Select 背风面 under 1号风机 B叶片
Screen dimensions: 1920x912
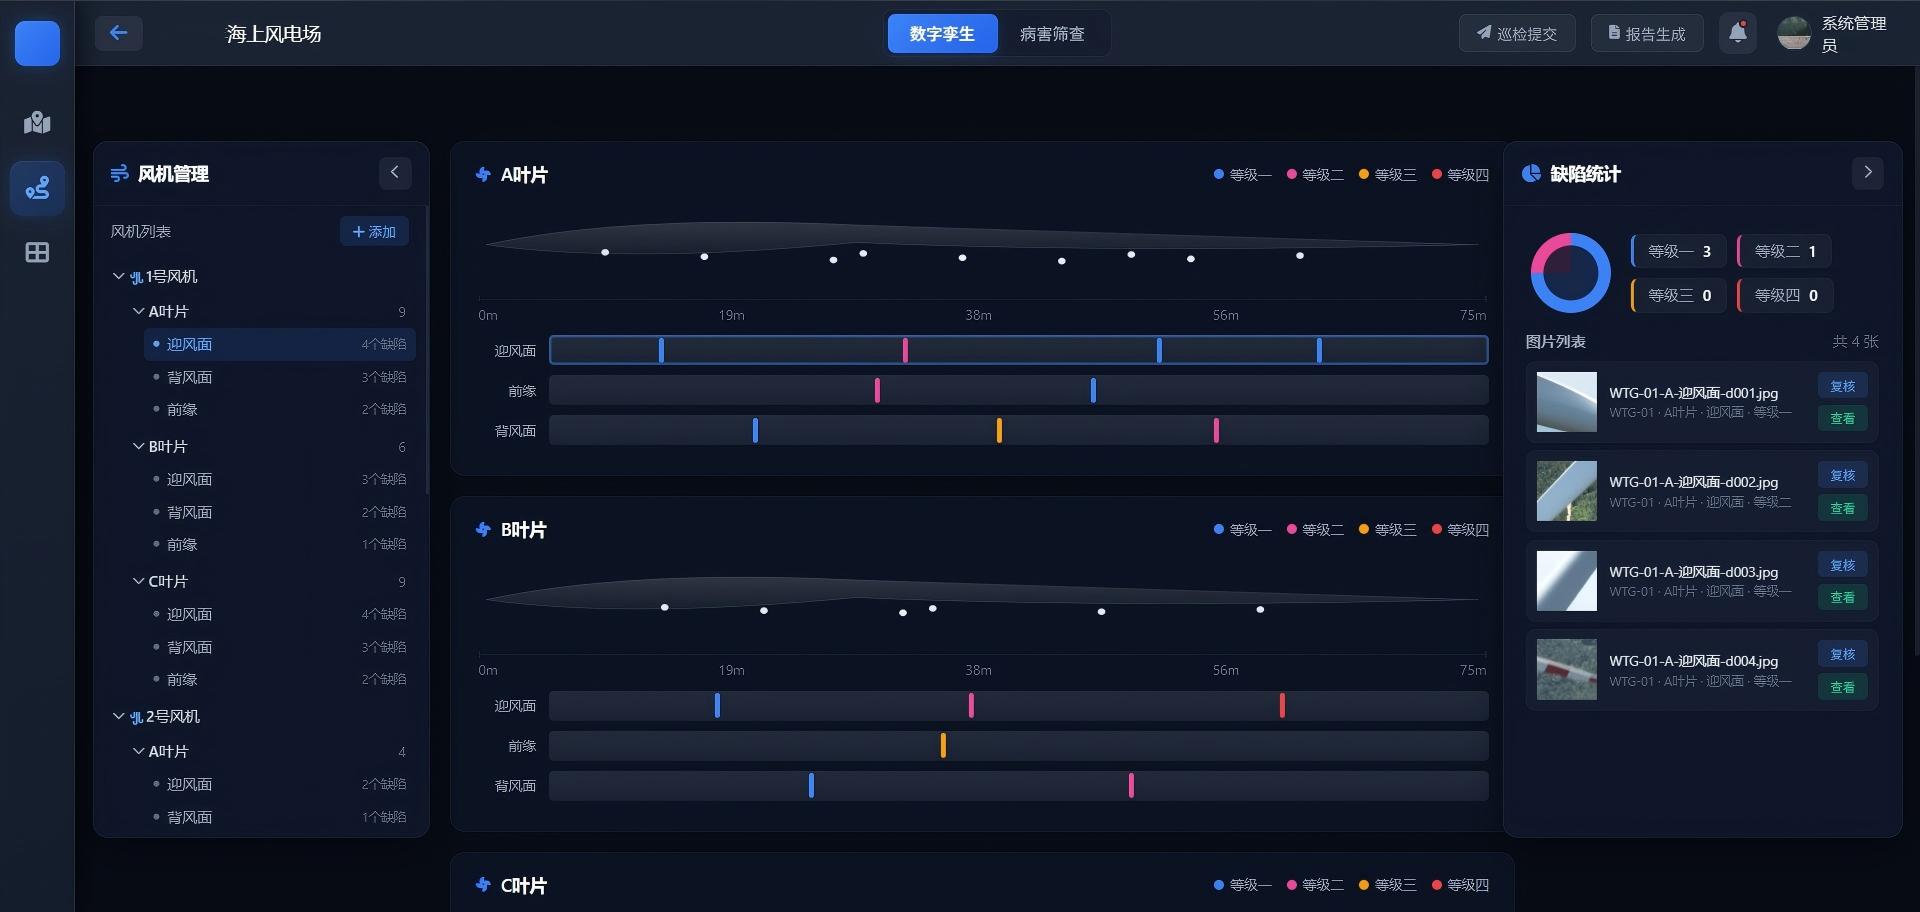[x=280, y=512]
